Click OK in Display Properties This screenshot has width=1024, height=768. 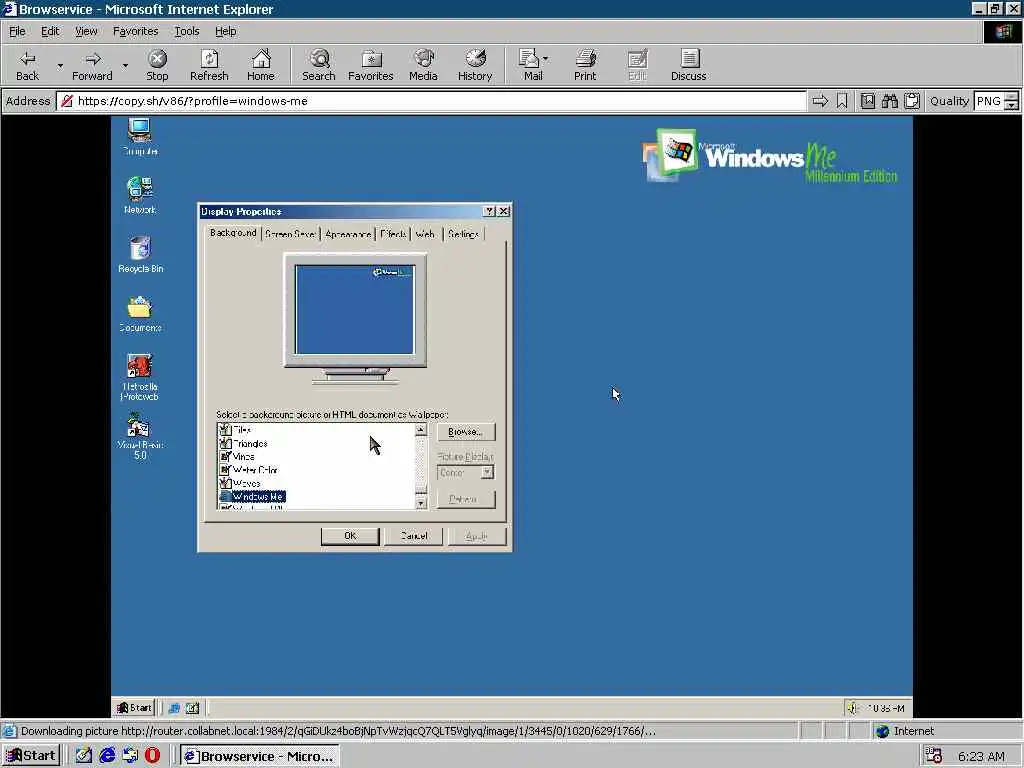click(350, 536)
